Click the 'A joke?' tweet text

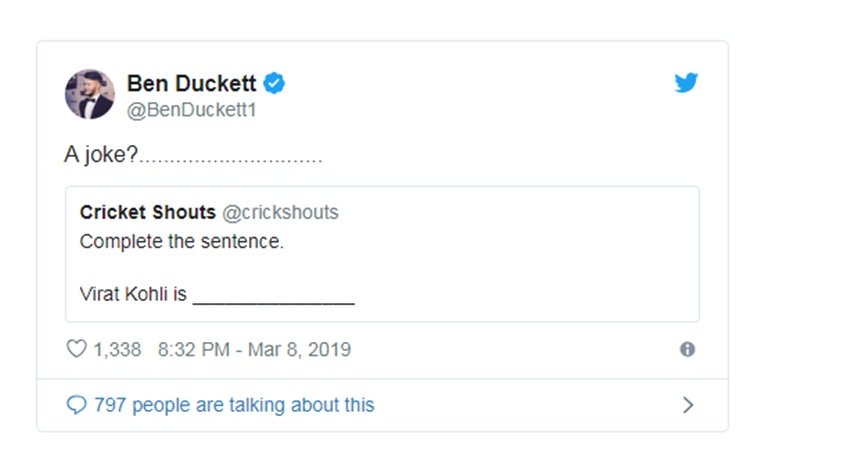point(101,154)
